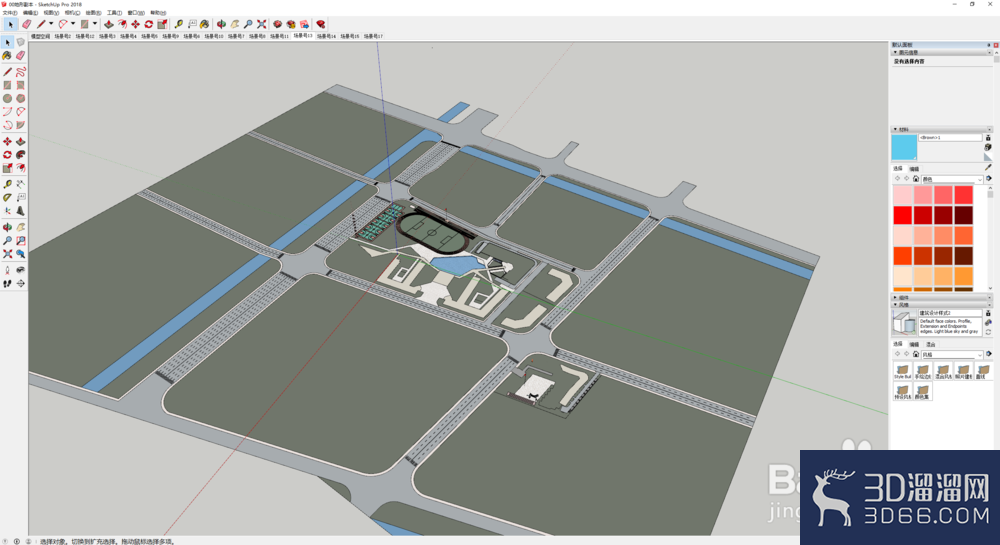
Task: Open the 相机(C) menu
Action: pyautogui.click(x=72, y=13)
